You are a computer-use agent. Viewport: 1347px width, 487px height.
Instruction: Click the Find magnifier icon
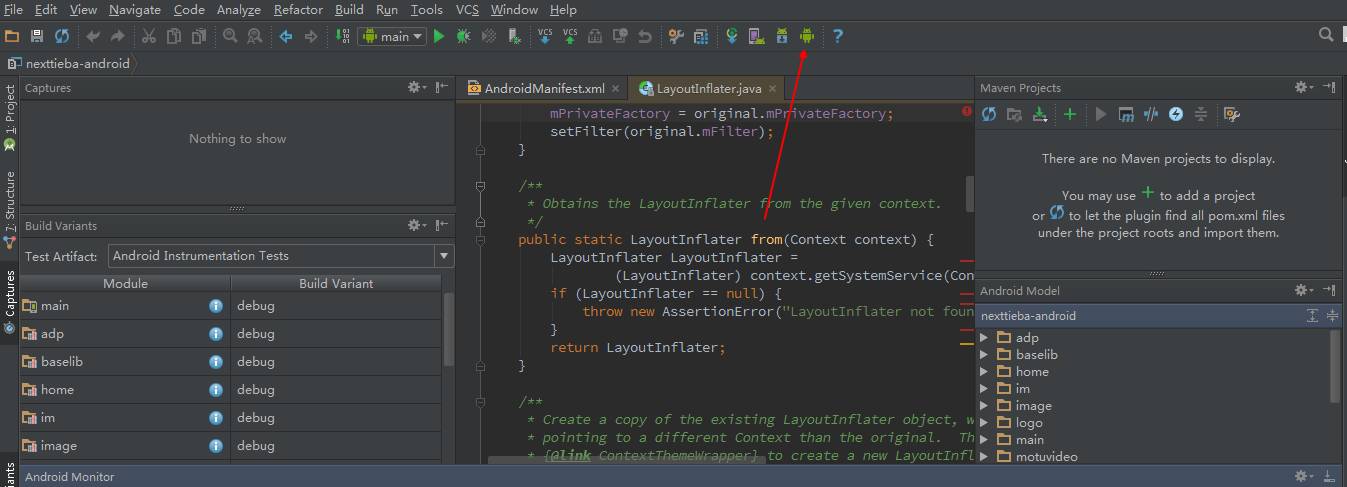pos(230,36)
